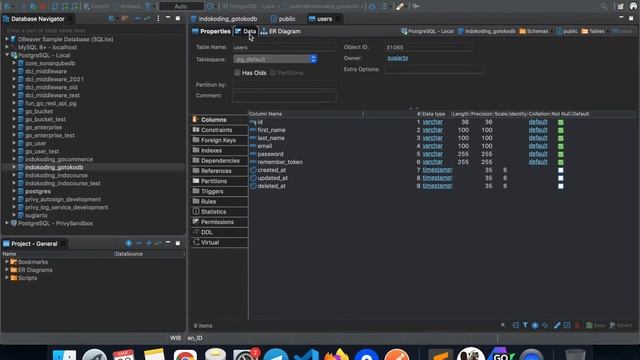Viewport: 640px width, 360px height.
Task: Select the DDL section
Action: pos(219,232)
